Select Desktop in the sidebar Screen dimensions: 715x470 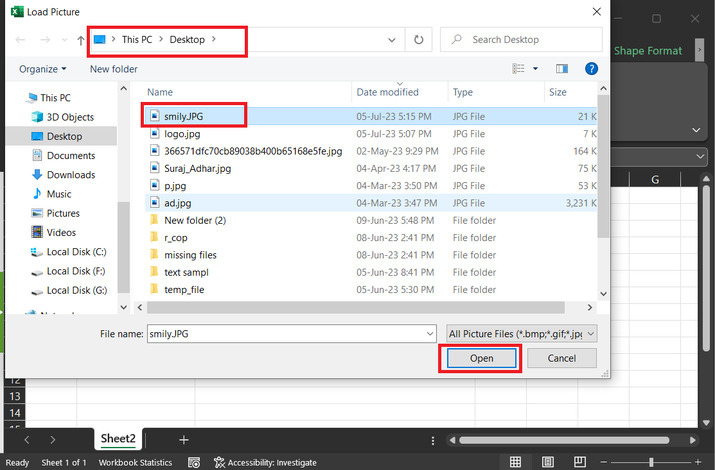pyautogui.click(x=62, y=136)
